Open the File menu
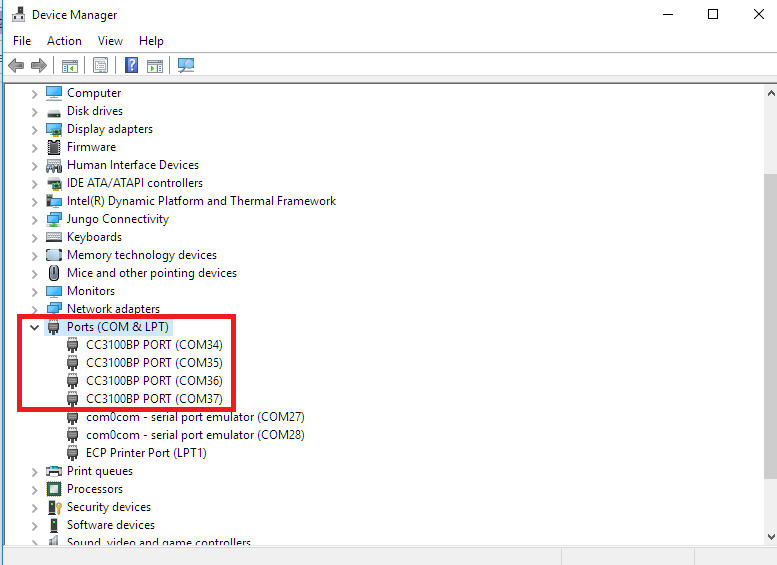 [x=22, y=41]
